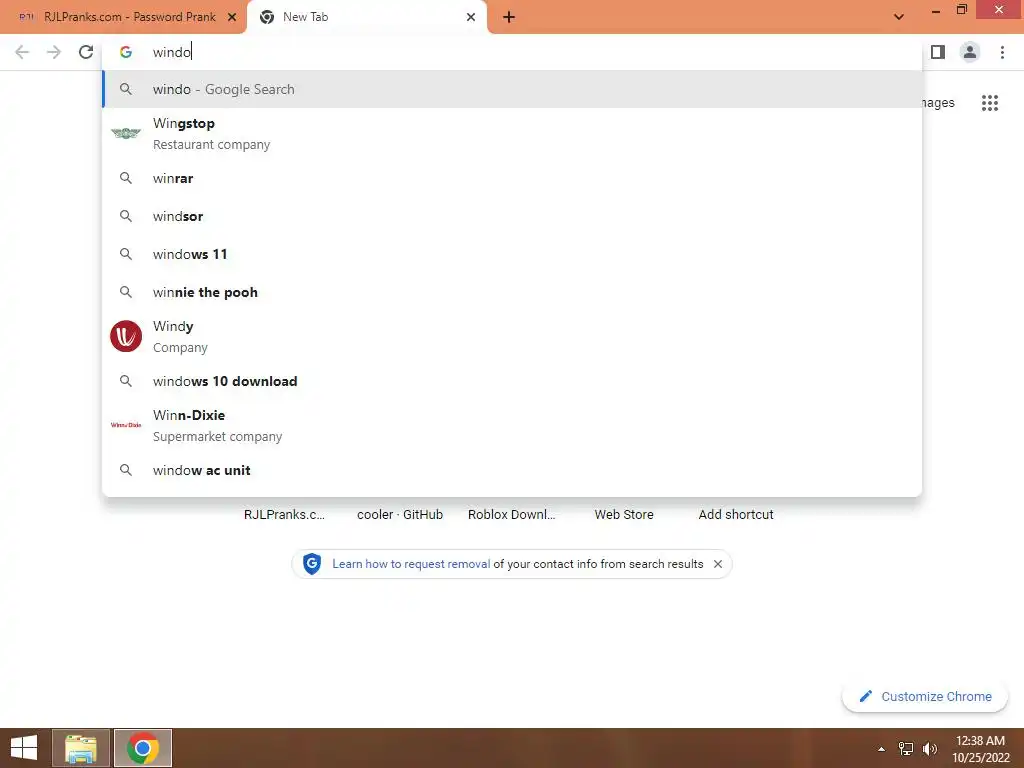Choose the 'windows 11' suggestion

tap(512, 254)
